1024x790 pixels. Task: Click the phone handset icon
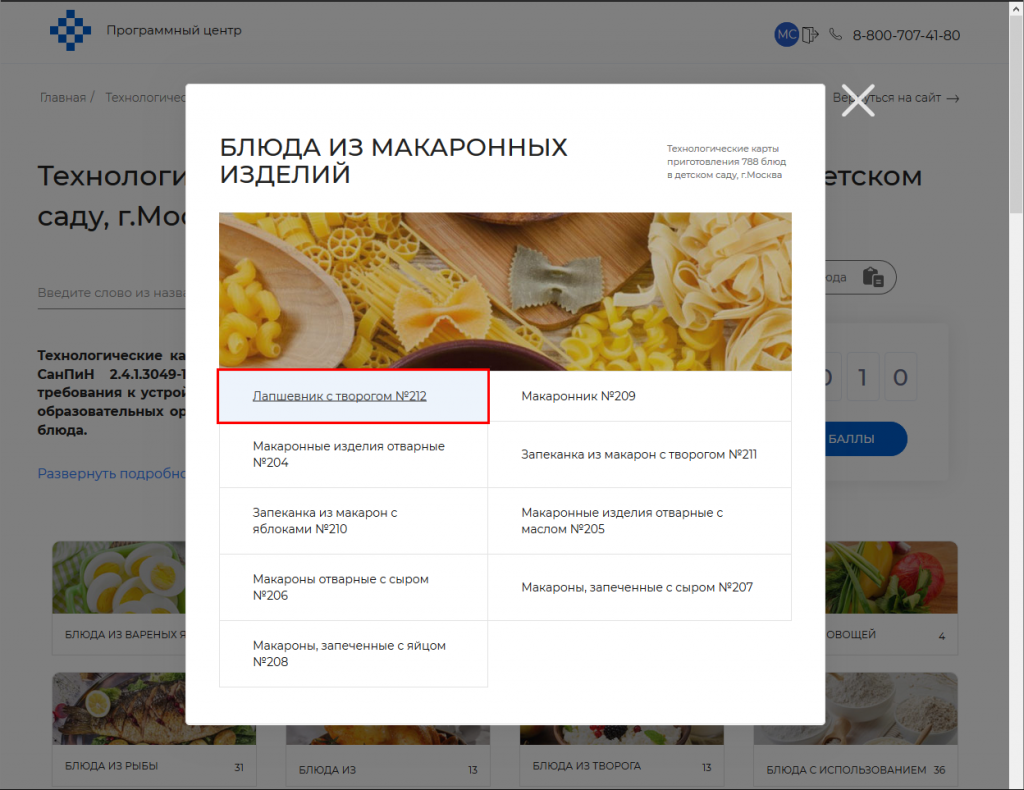point(836,35)
